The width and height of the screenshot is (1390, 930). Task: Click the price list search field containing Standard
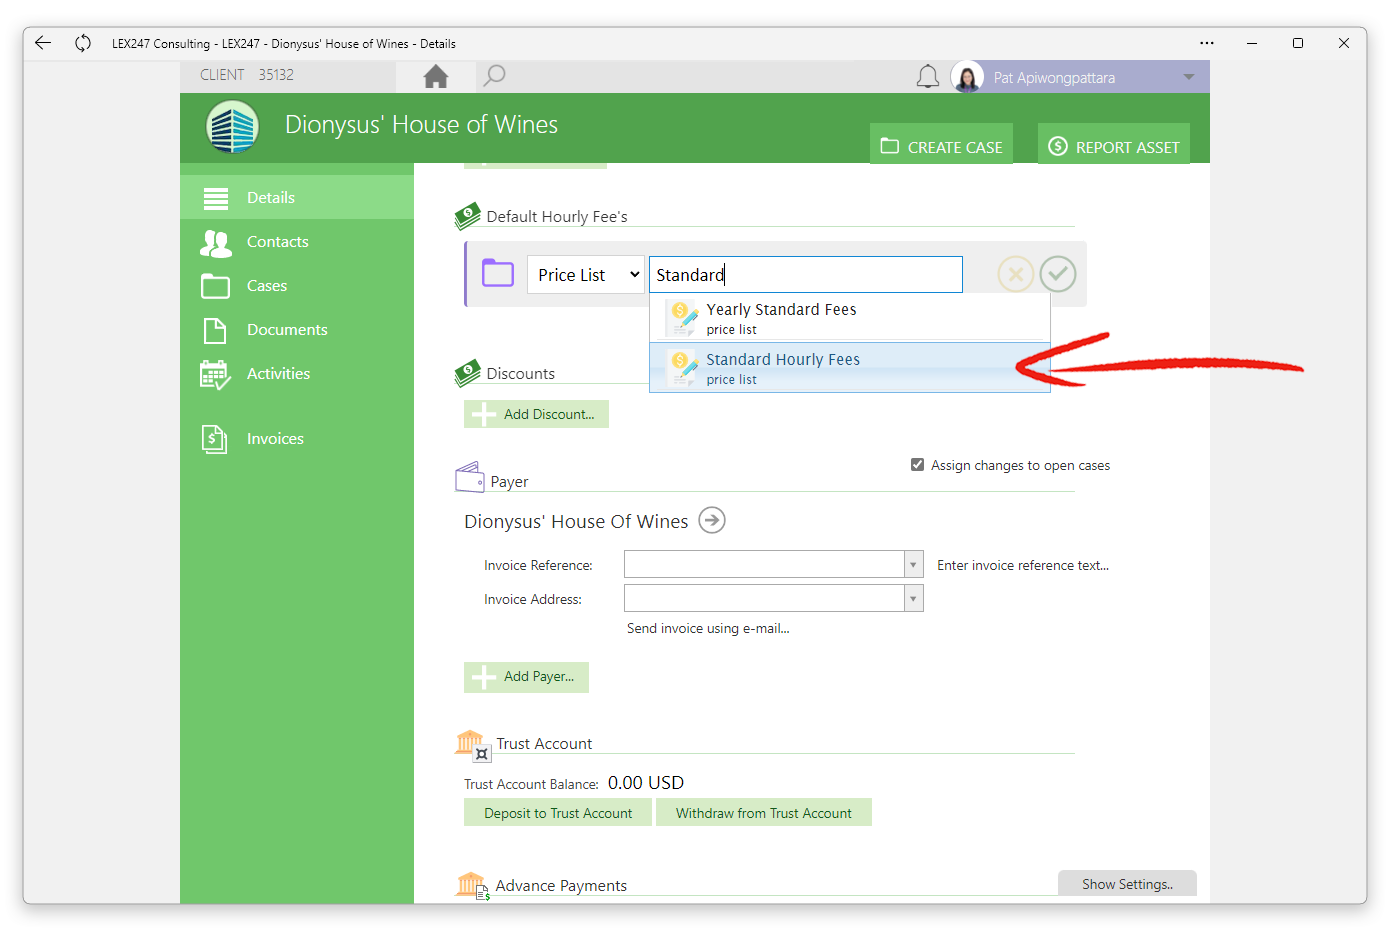click(806, 275)
